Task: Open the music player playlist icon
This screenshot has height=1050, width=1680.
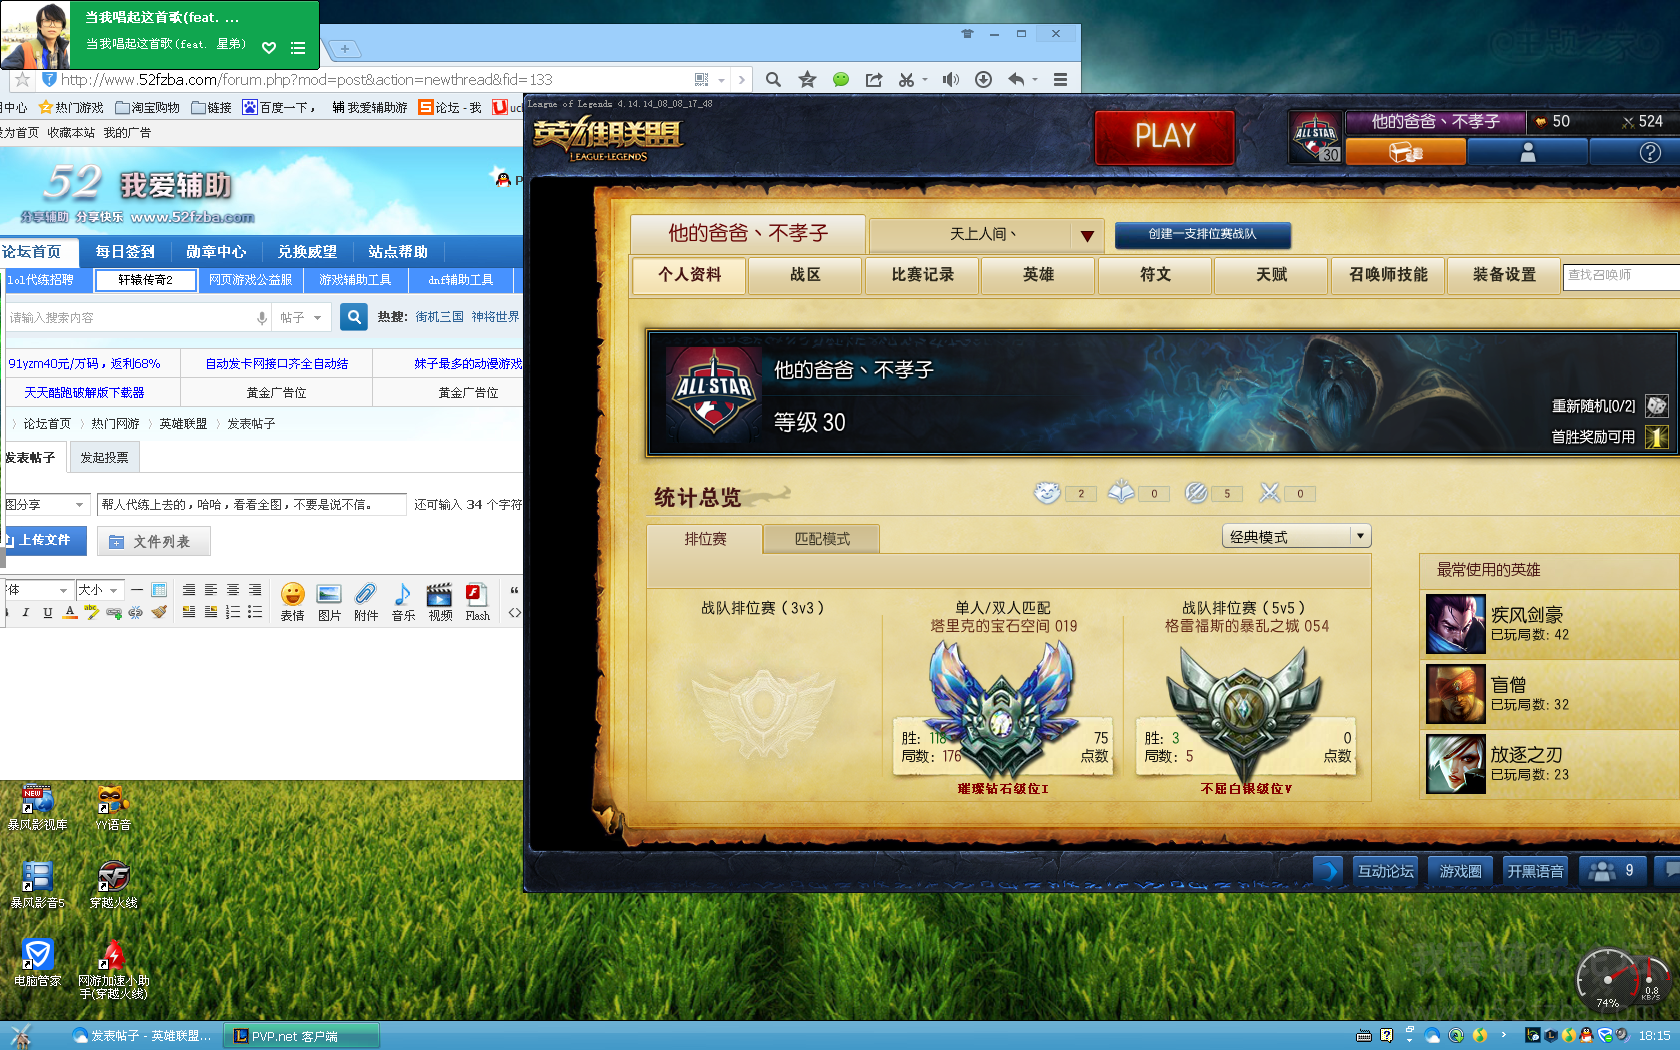Action: (x=298, y=47)
